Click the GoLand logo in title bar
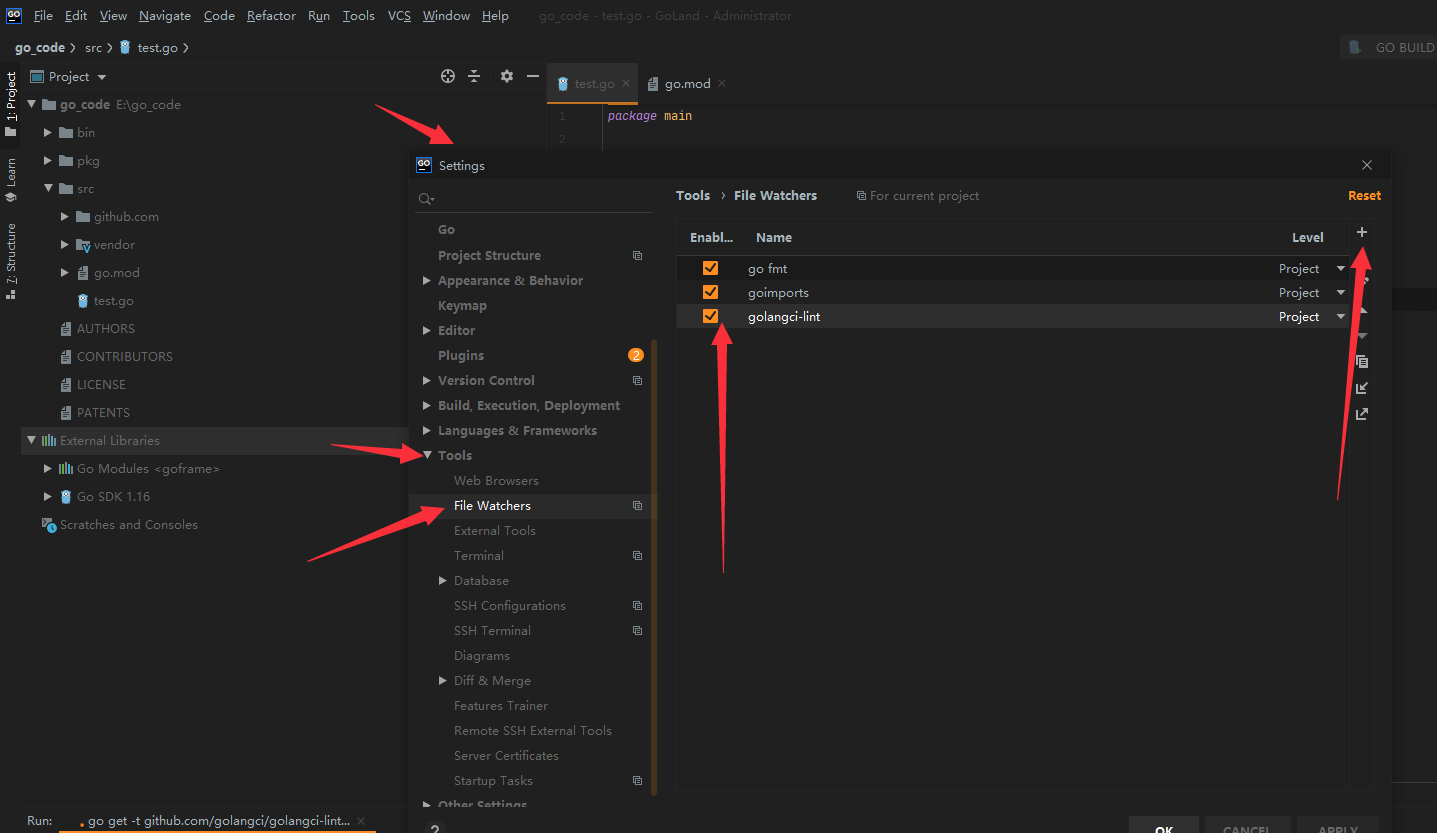Image resolution: width=1437 pixels, height=833 pixels. click(14, 15)
